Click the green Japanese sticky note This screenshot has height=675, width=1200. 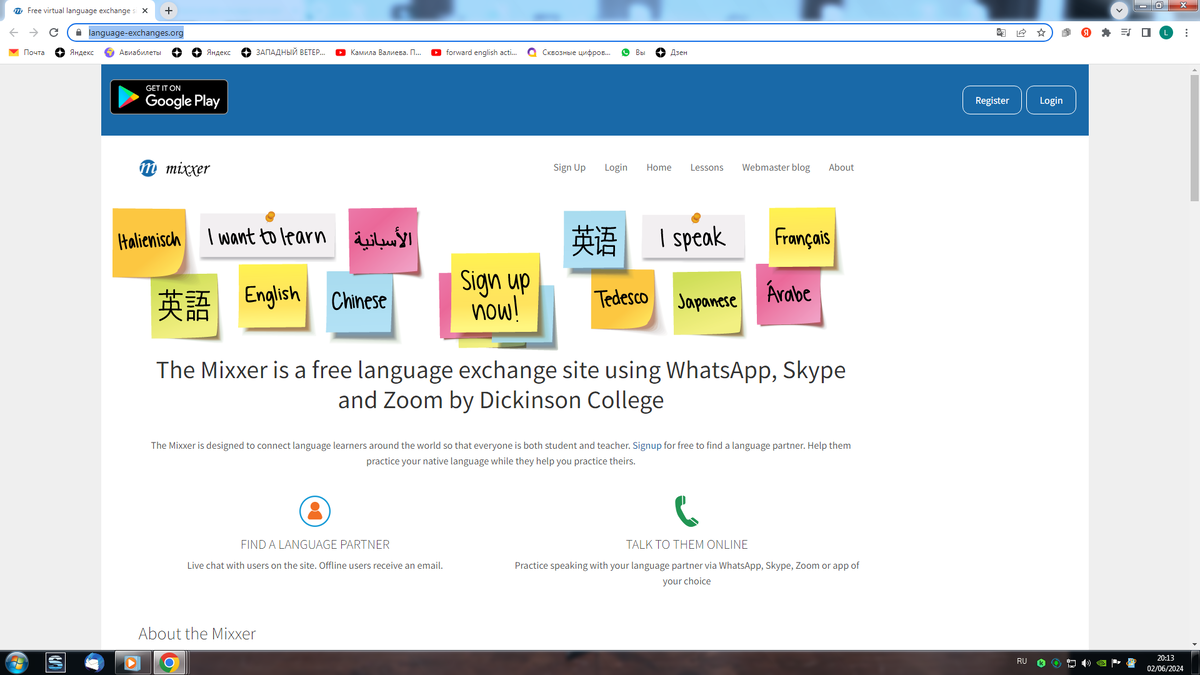[x=707, y=302]
